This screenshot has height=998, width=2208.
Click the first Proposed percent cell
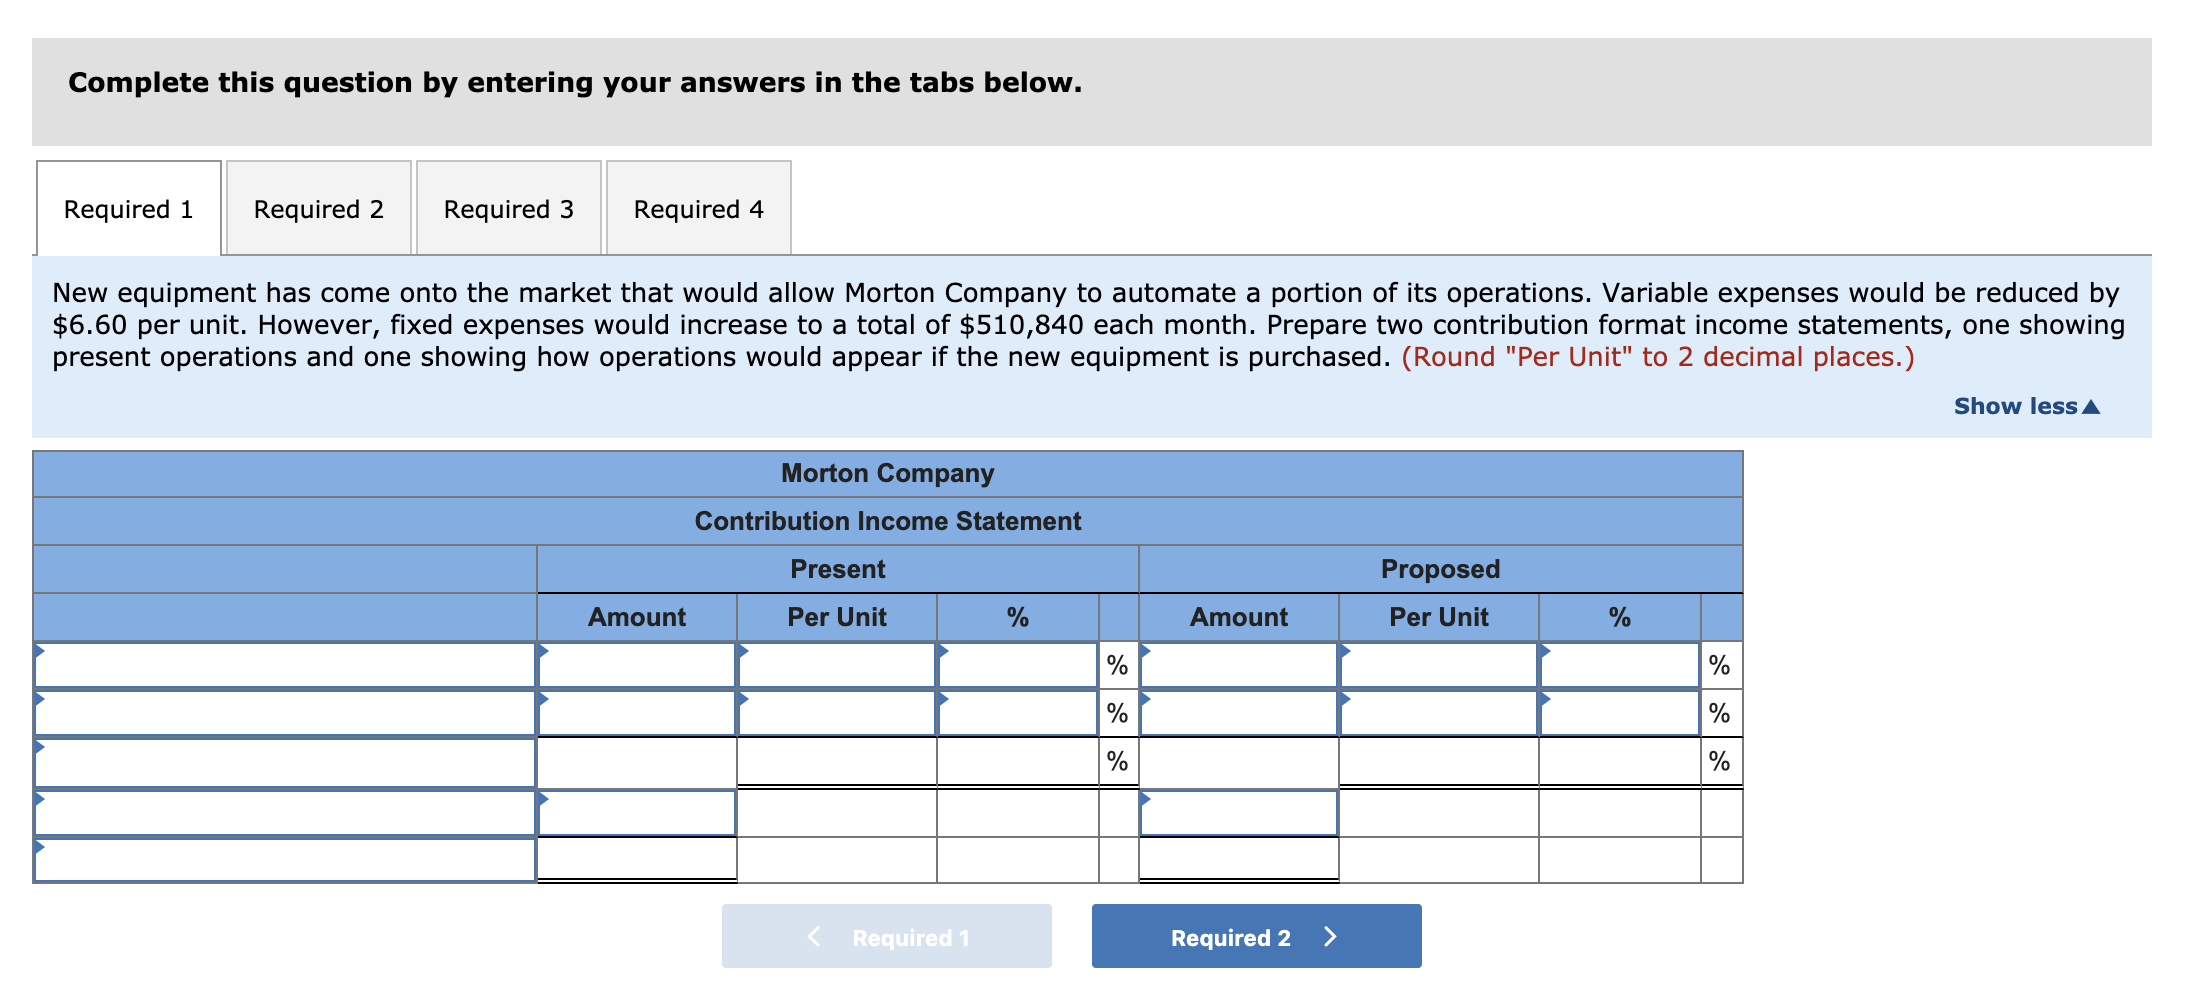click(x=1620, y=664)
